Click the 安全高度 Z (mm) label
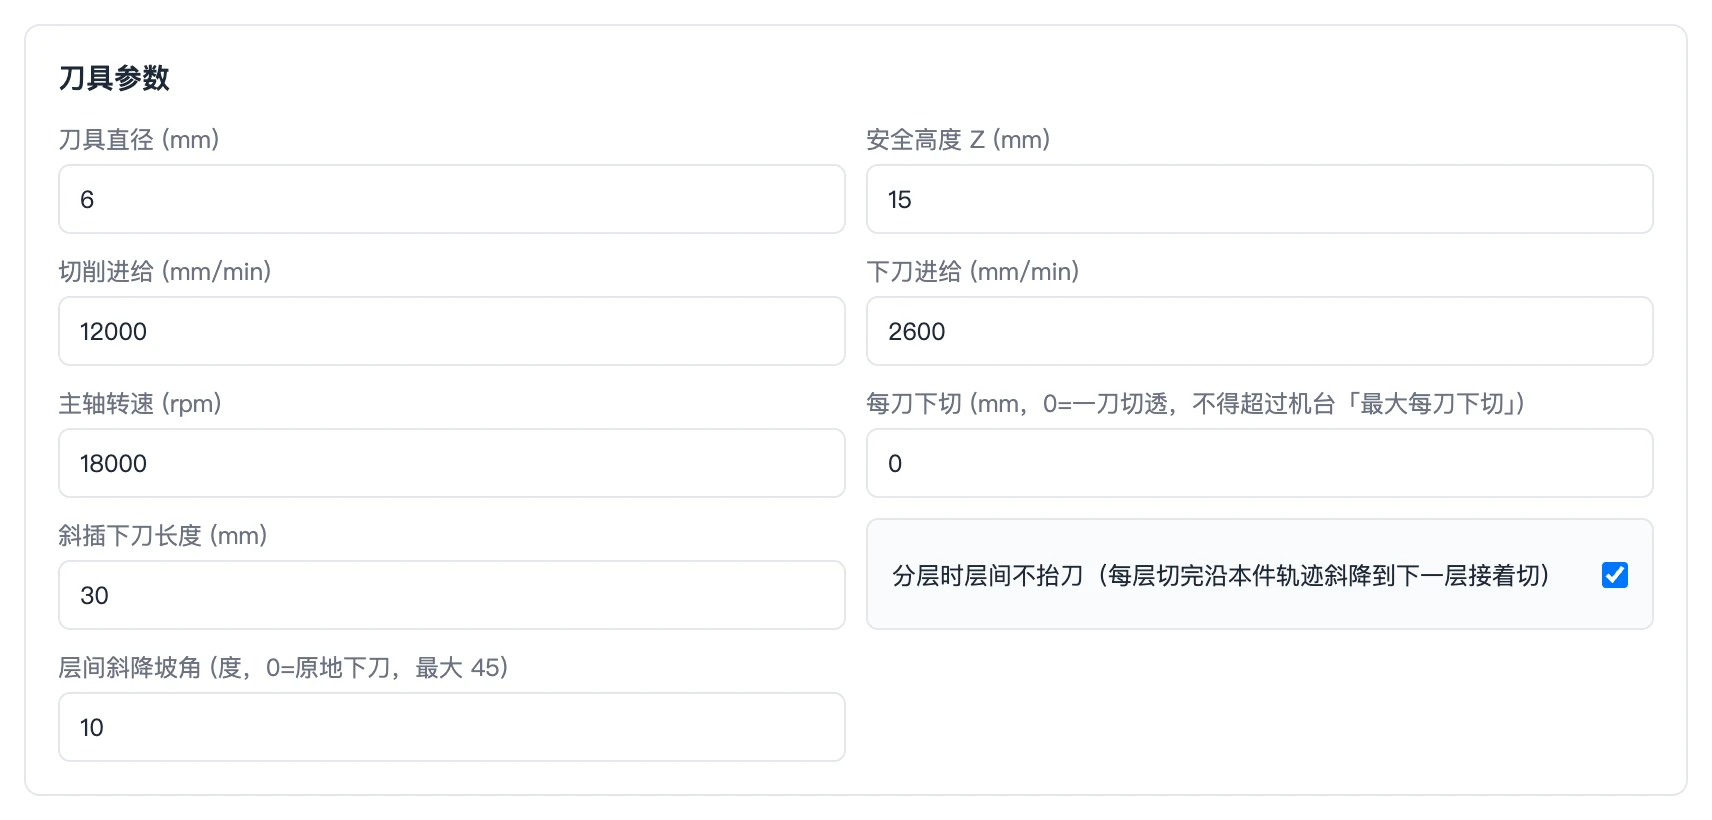This screenshot has width=1712, height=820. pyautogui.click(x=958, y=139)
